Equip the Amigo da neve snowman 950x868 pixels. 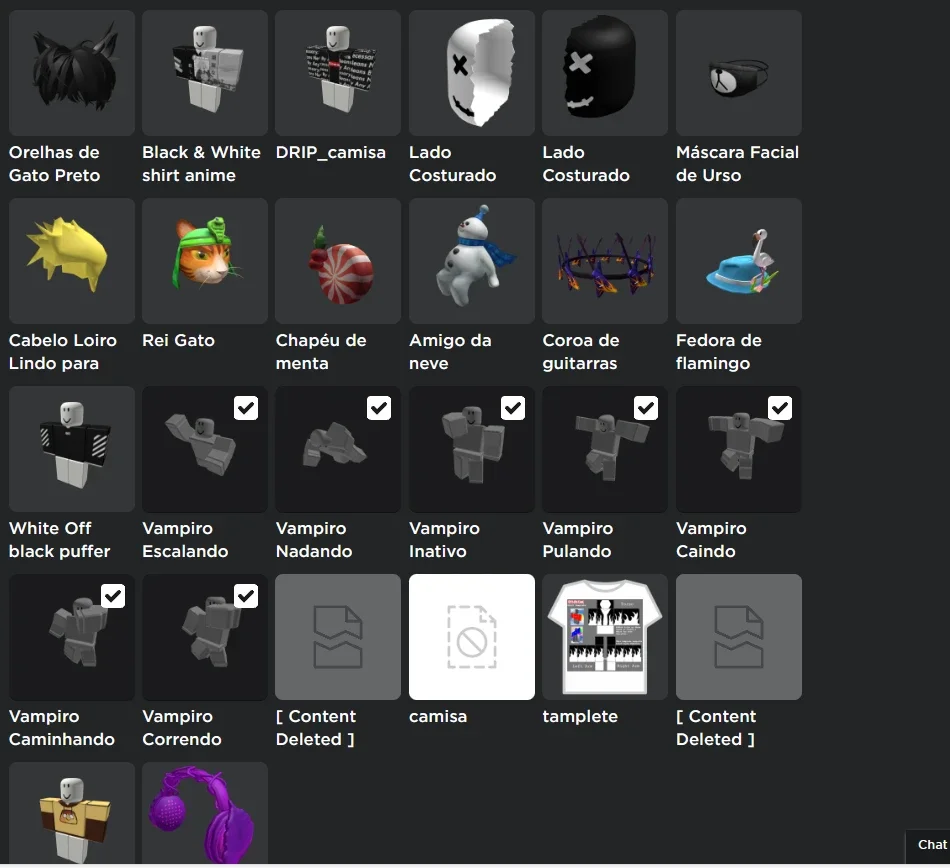(472, 261)
